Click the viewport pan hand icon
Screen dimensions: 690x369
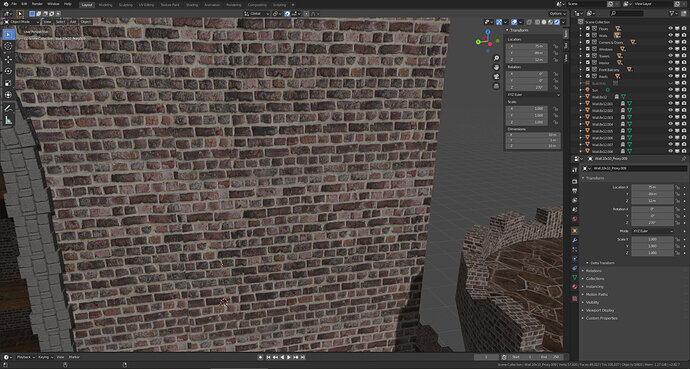pos(496,67)
